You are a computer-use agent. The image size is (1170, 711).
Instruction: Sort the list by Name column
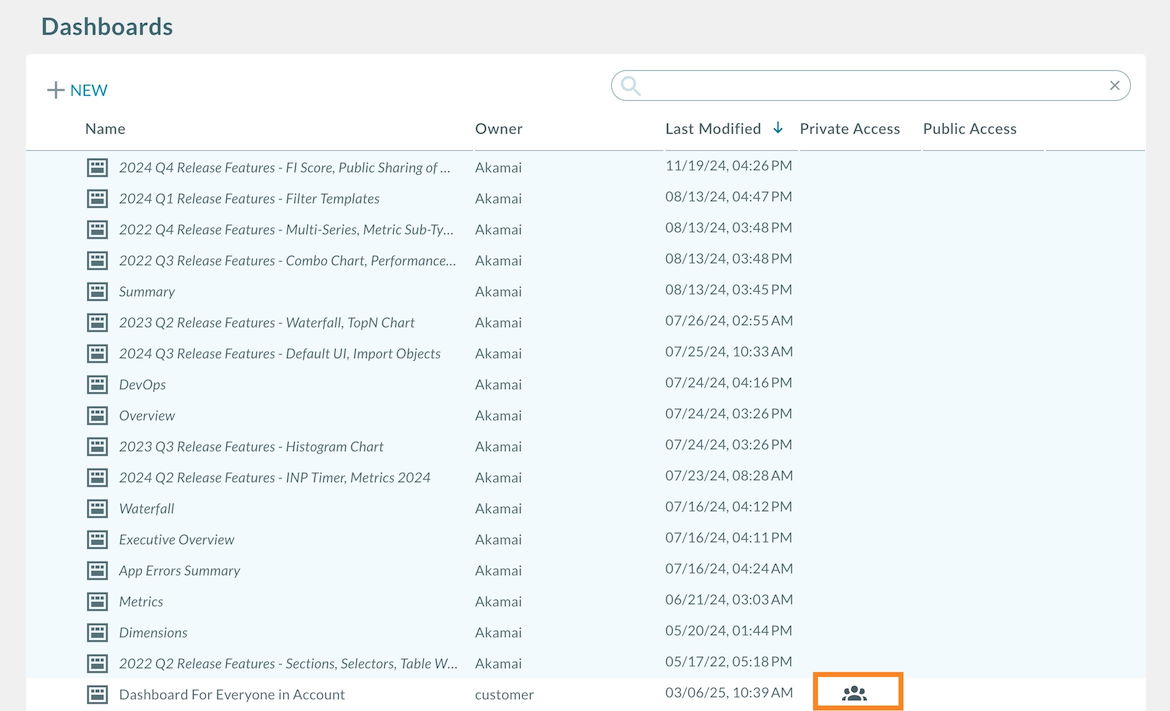coord(104,128)
